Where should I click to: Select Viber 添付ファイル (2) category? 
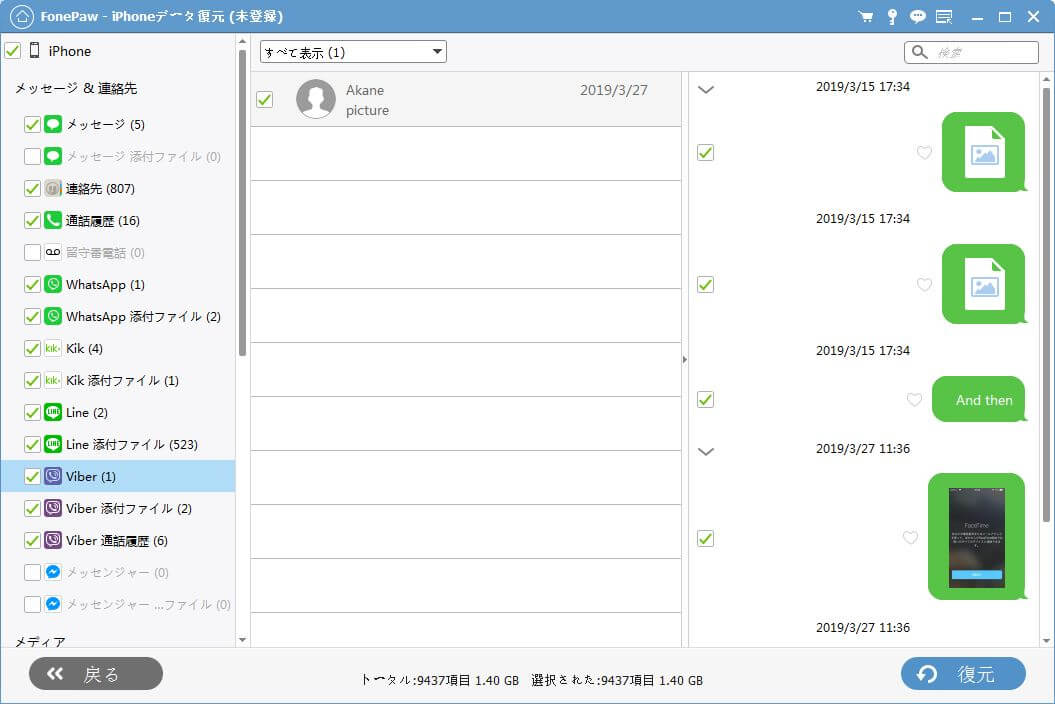pyautogui.click(x=118, y=508)
